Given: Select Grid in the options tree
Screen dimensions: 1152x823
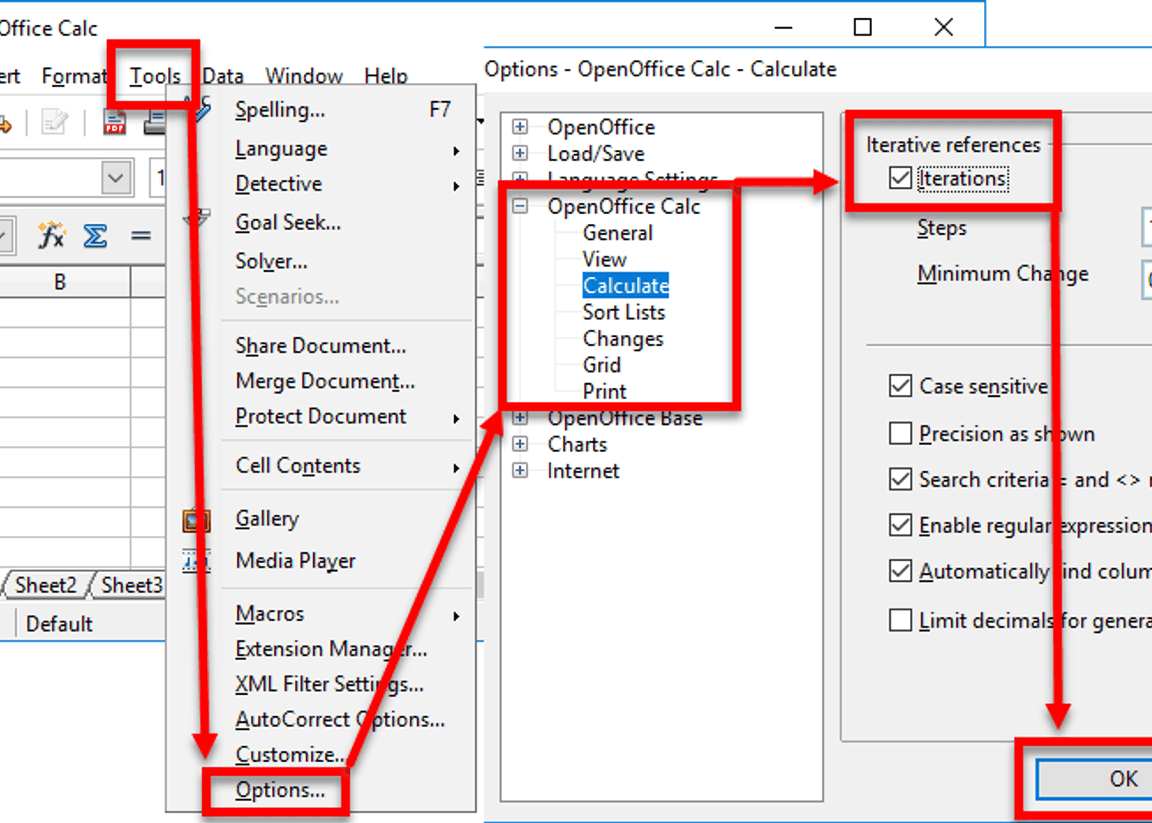Looking at the screenshot, I should pyautogui.click(x=602, y=365).
